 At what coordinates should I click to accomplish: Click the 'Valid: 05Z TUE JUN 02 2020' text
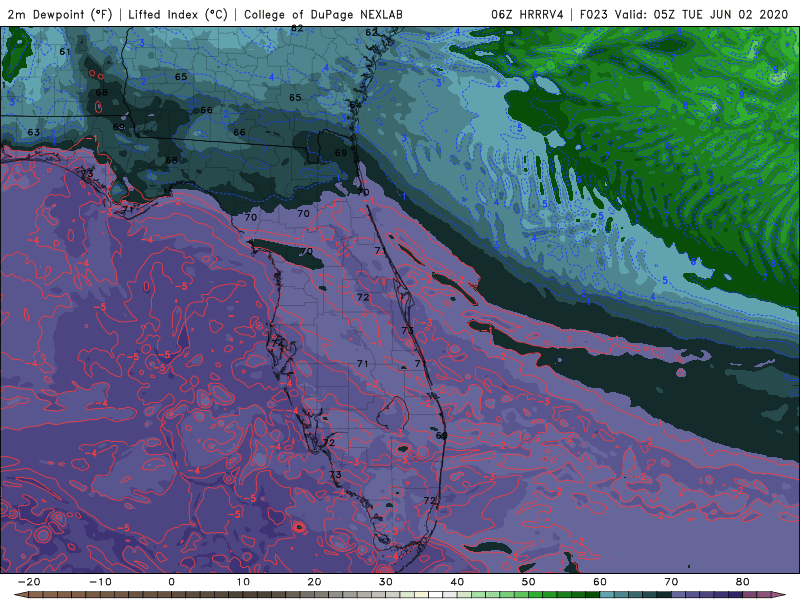[702, 14]
